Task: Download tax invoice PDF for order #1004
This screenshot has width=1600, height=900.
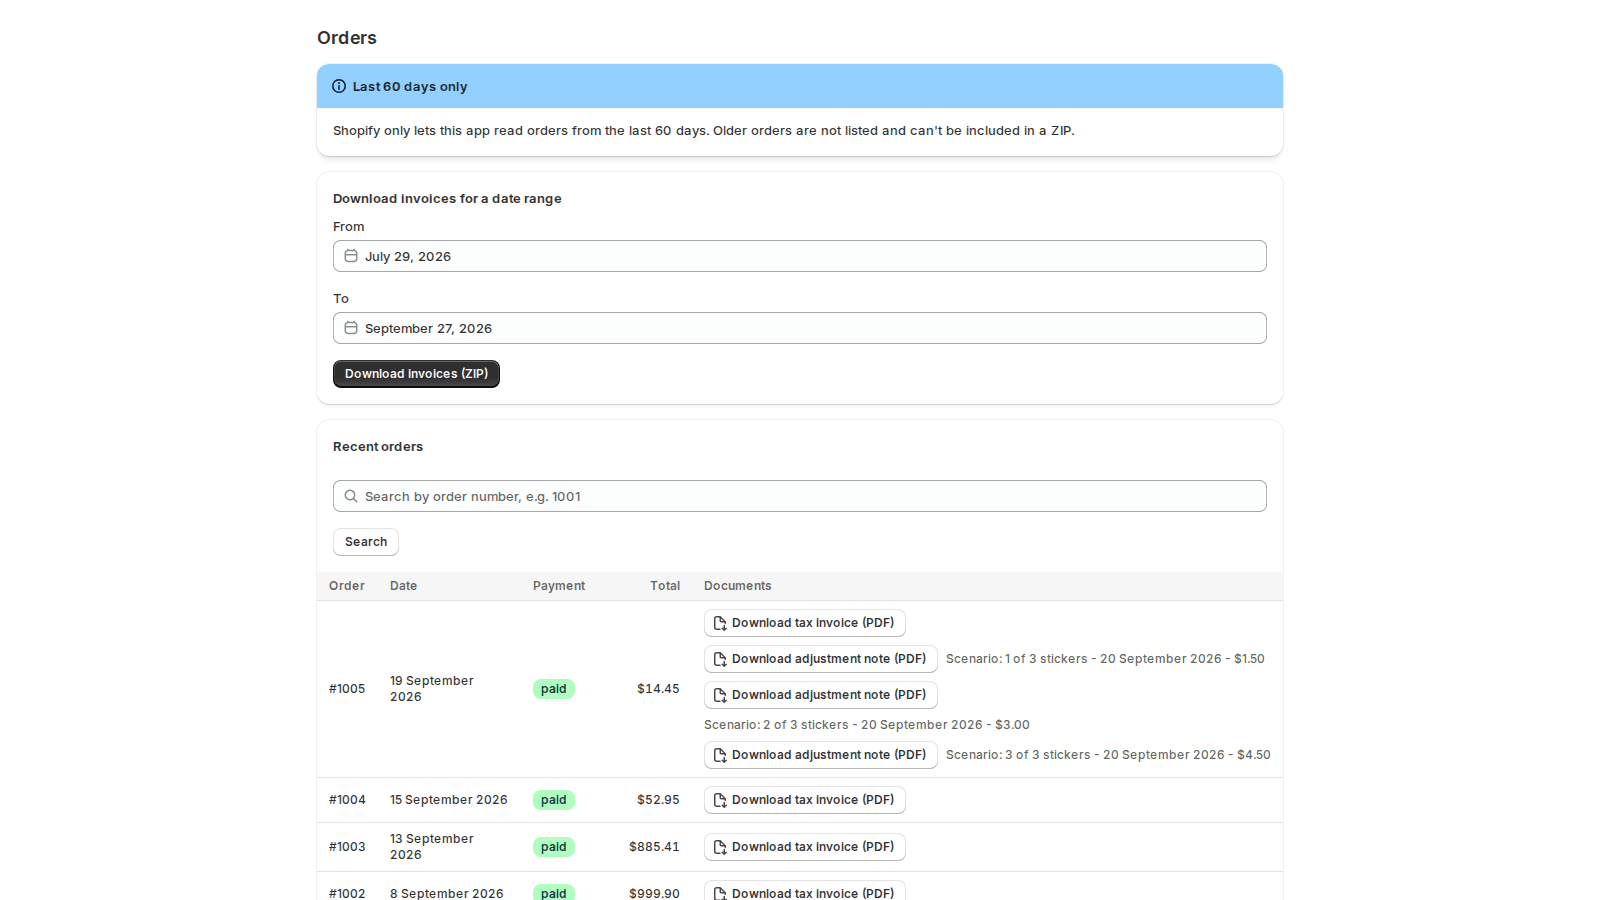Action: (805, 800)
